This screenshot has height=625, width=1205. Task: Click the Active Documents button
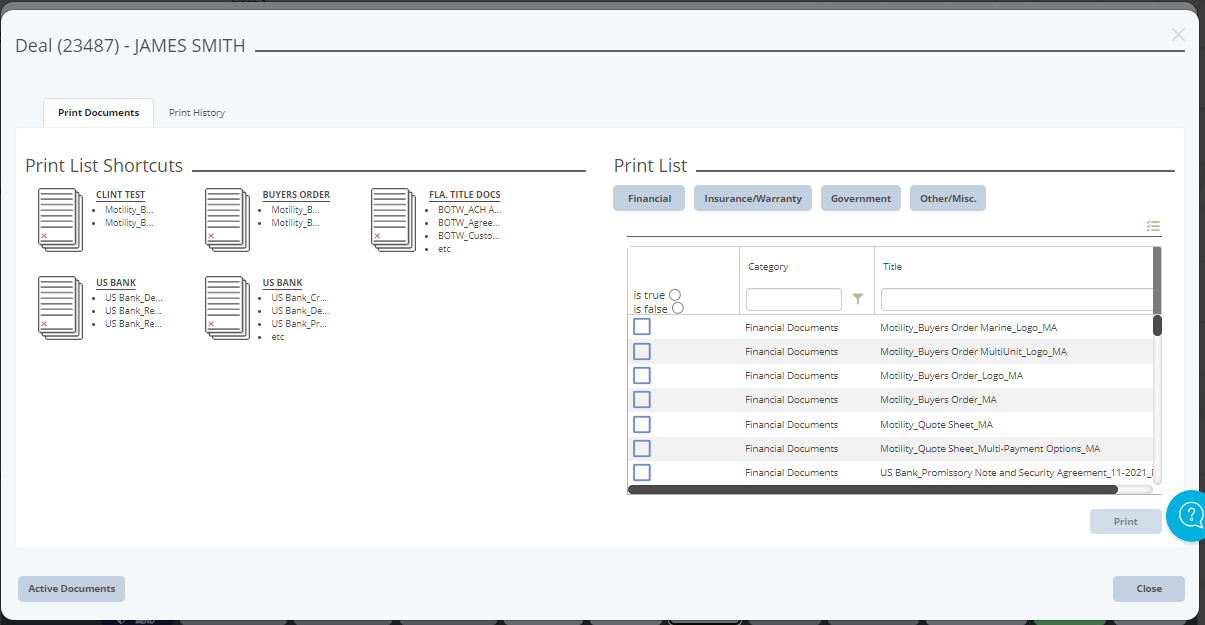coord(71,588)
